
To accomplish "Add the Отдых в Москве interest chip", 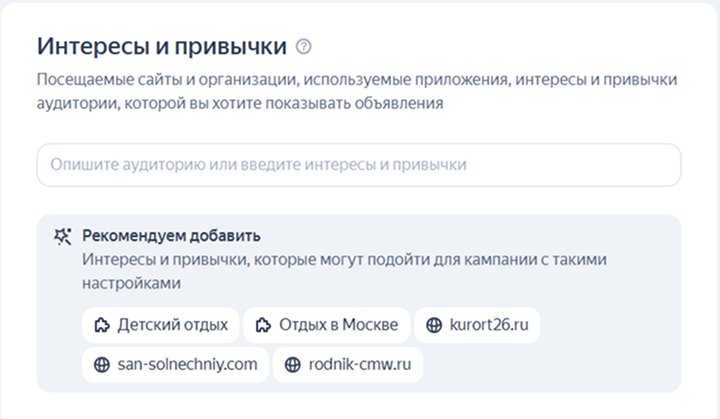I will [x=326, y=325].
